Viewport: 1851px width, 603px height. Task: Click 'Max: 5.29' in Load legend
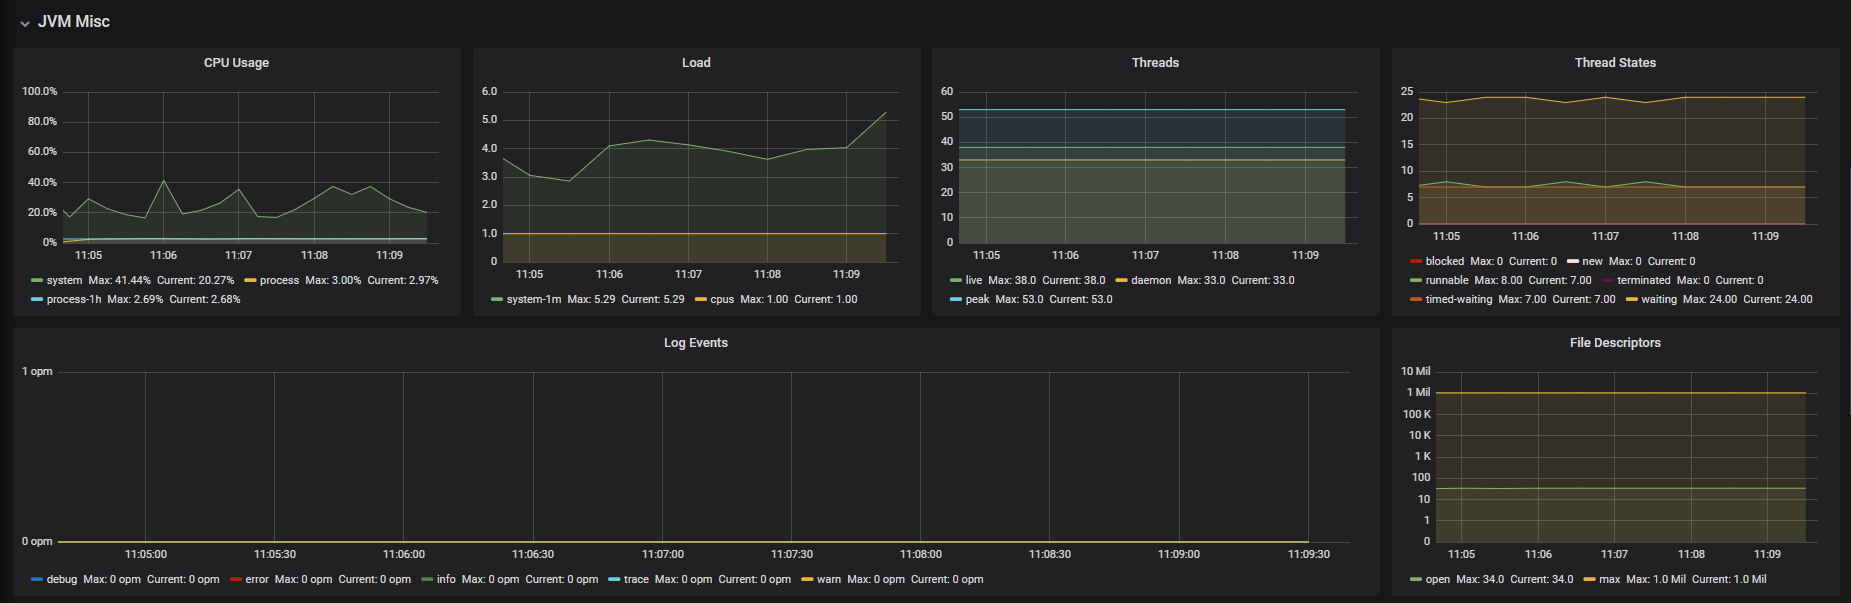(x=591, y=299)
